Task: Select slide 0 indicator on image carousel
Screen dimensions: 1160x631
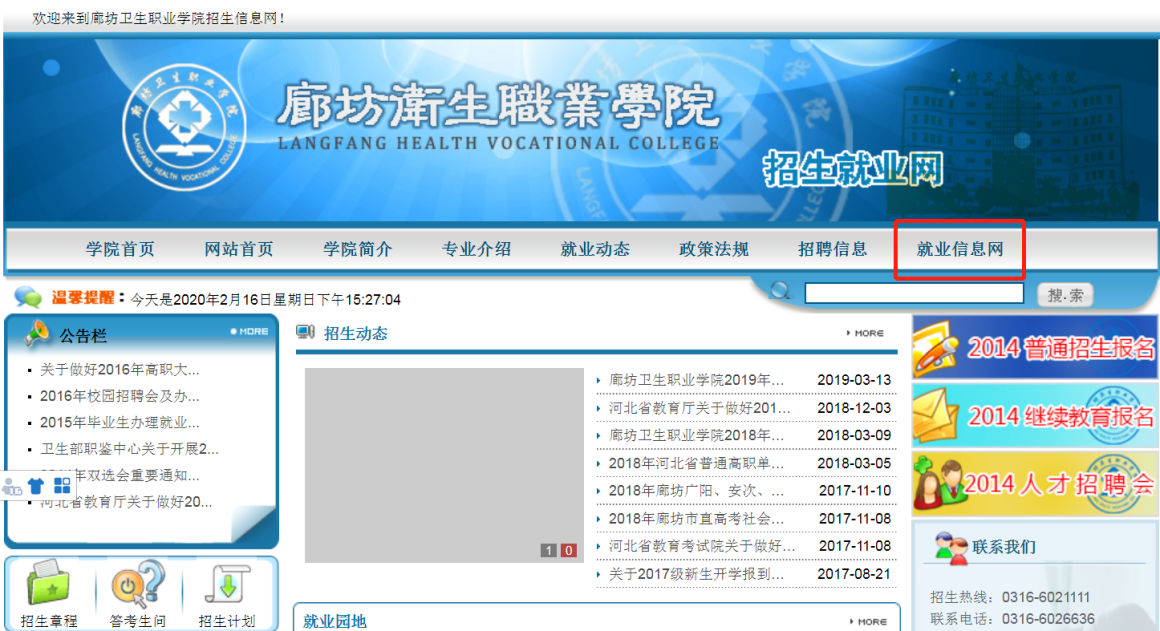Action: 568,550
